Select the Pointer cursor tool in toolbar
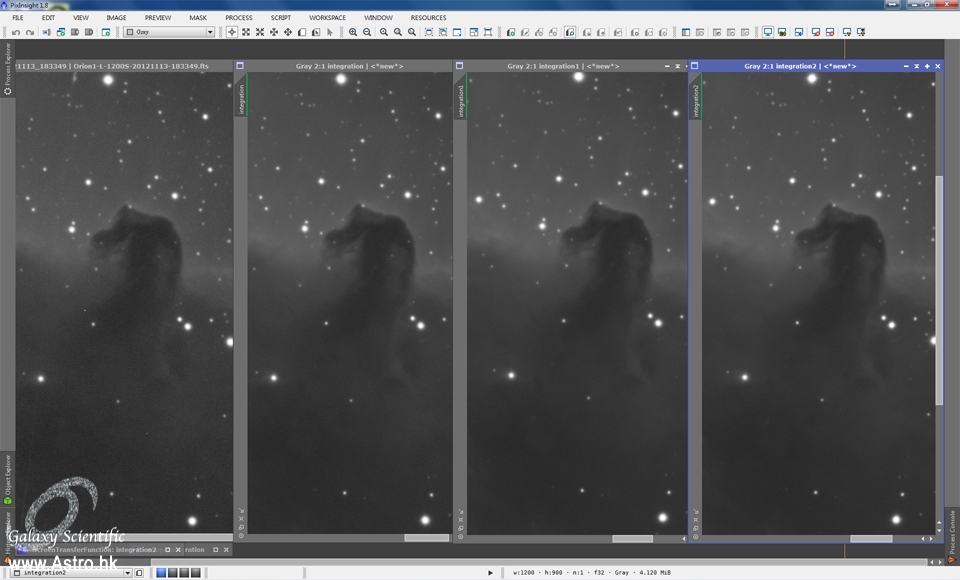The image size is (960, 580). tap(330, 32)
